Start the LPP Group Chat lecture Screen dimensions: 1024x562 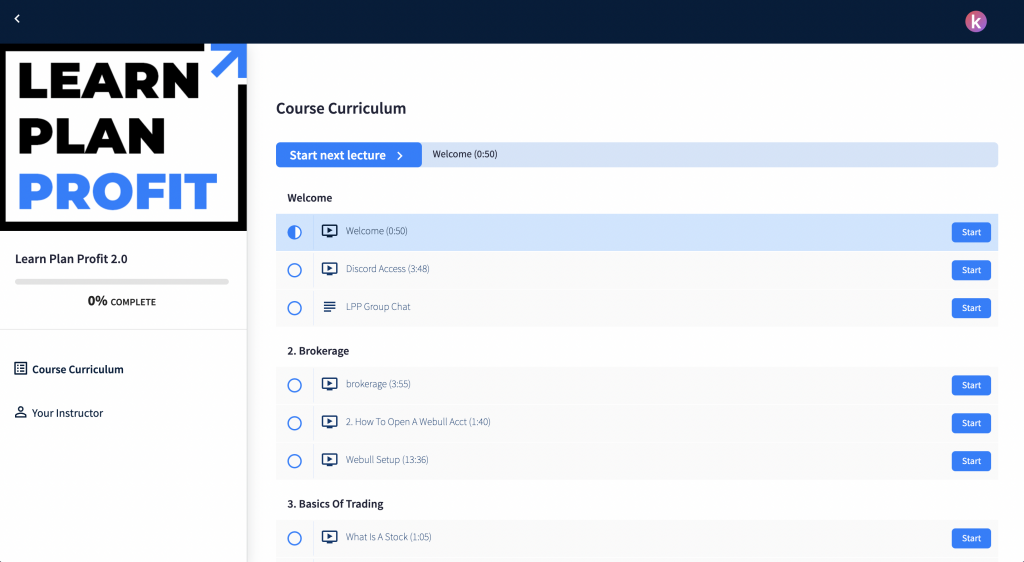pos(971,308)
